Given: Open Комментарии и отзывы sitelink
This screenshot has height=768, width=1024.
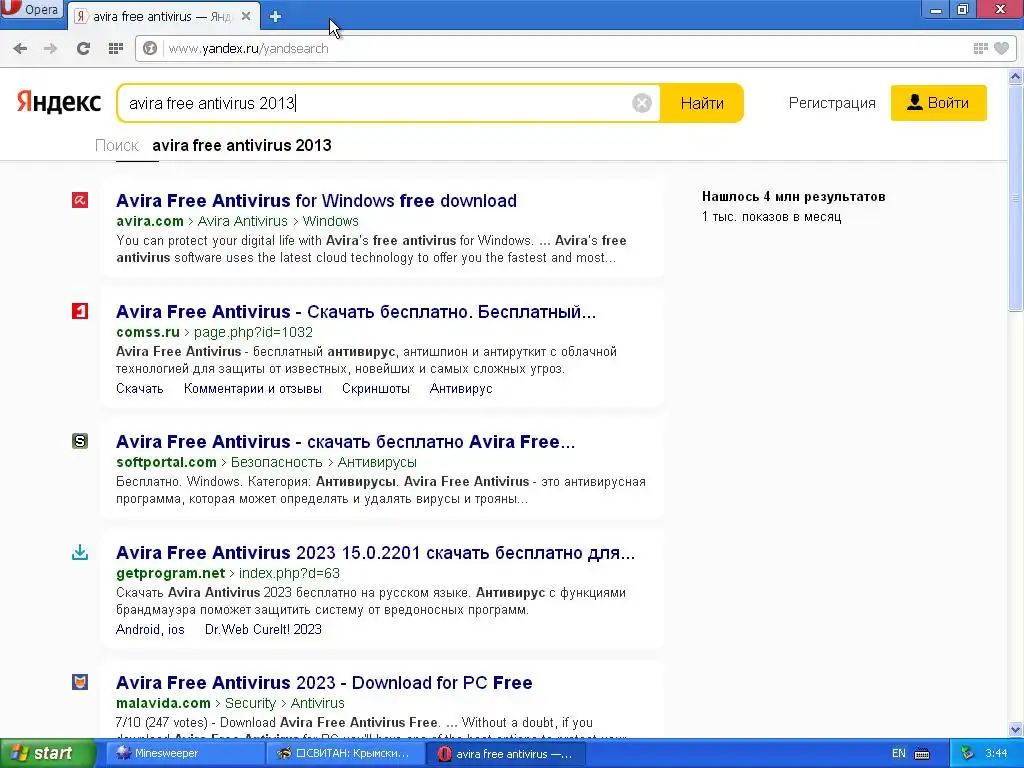Looking at the screenshot, I should (253, 389).
